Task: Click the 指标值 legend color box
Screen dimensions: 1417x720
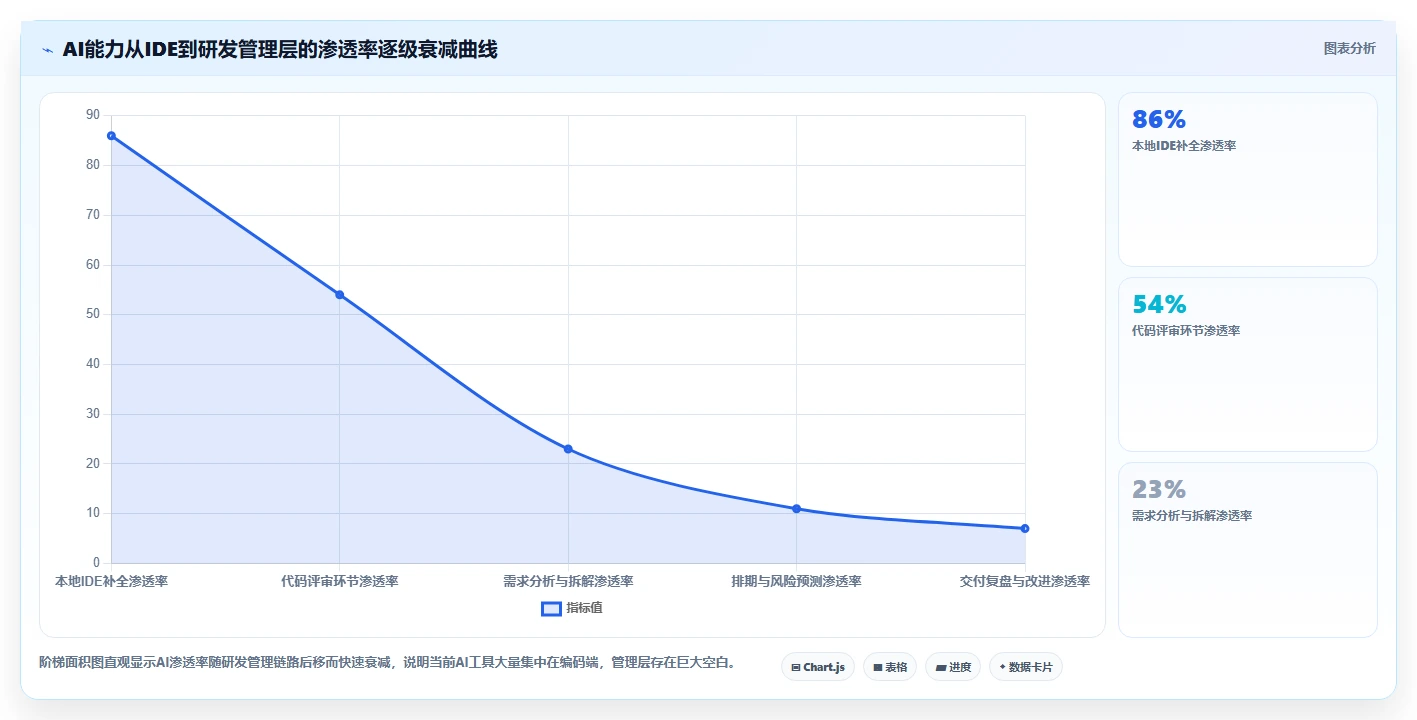Action: pyautogui.click(x=551, y=608)
